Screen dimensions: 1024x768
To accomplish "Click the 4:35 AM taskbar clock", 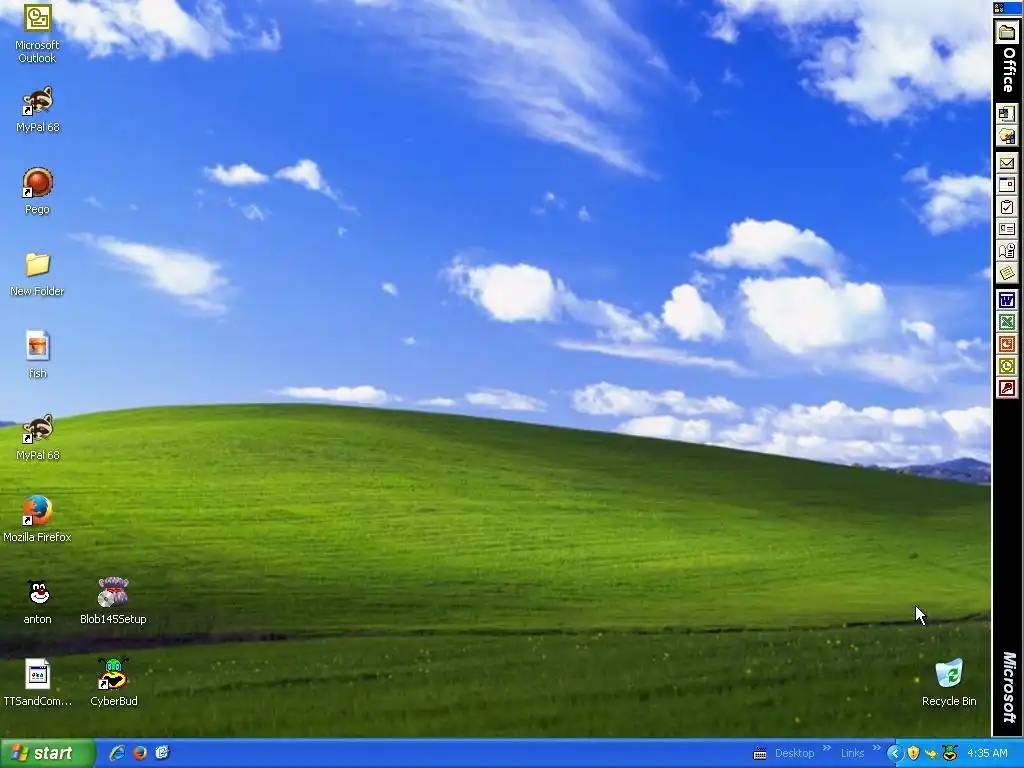I will click(x=987, y=753).
